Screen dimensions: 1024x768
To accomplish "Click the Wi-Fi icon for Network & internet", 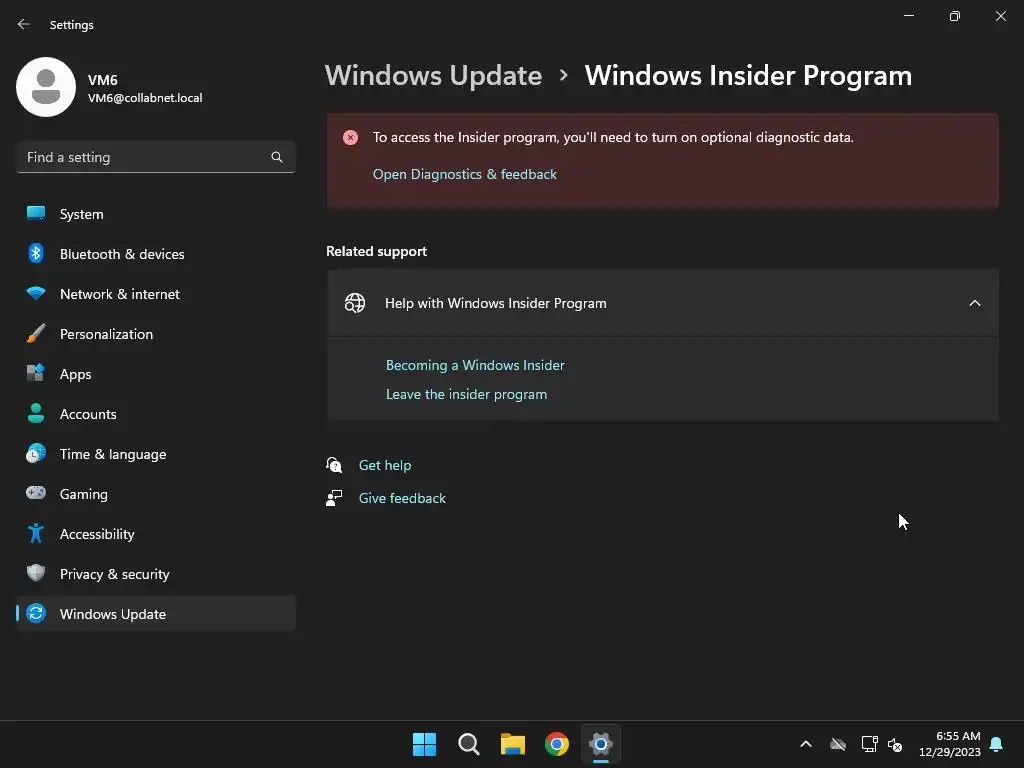I will click(36, 293).
